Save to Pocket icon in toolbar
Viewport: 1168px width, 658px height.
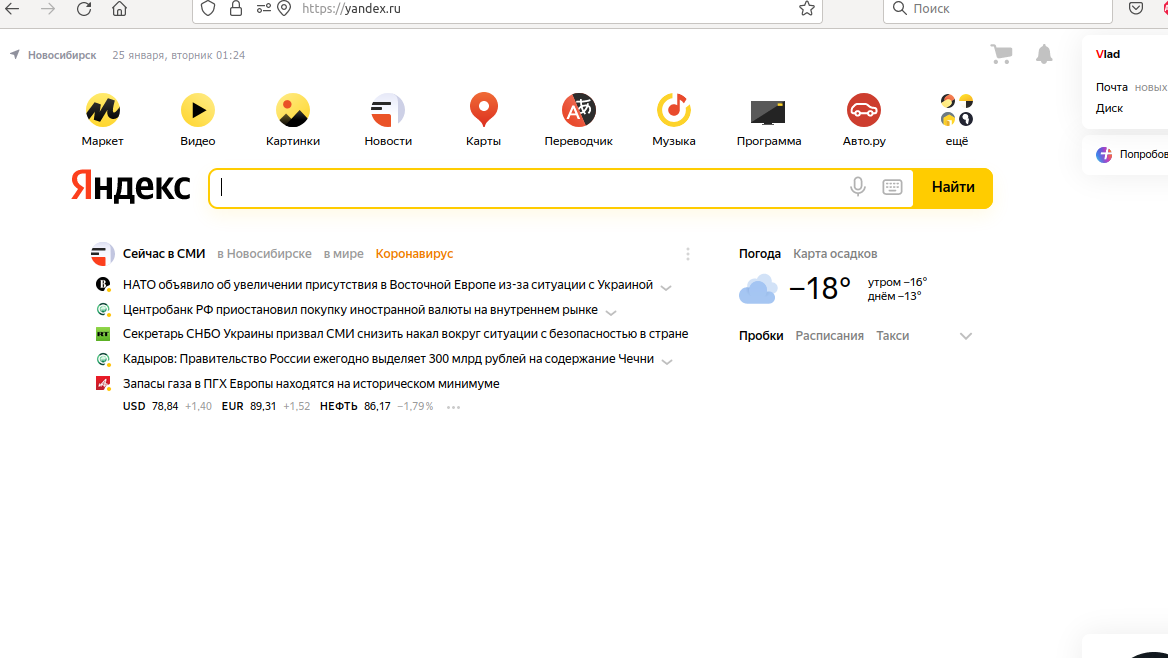pos(1136,9)
